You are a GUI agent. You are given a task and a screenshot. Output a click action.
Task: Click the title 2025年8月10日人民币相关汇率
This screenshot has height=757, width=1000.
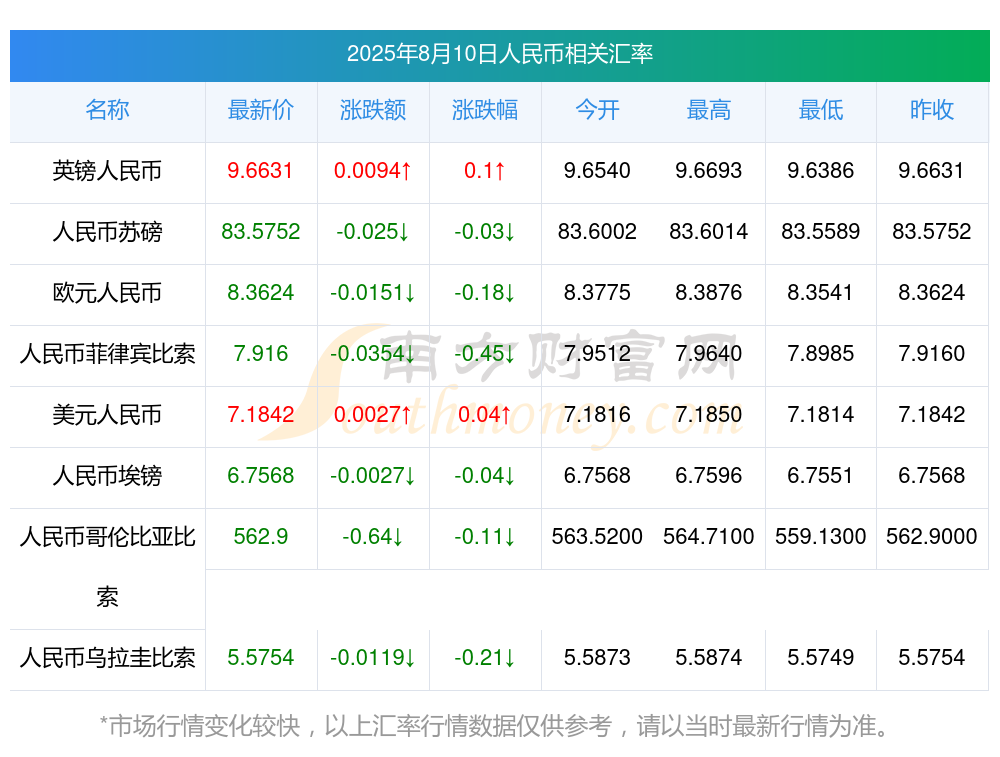(499, 54)
